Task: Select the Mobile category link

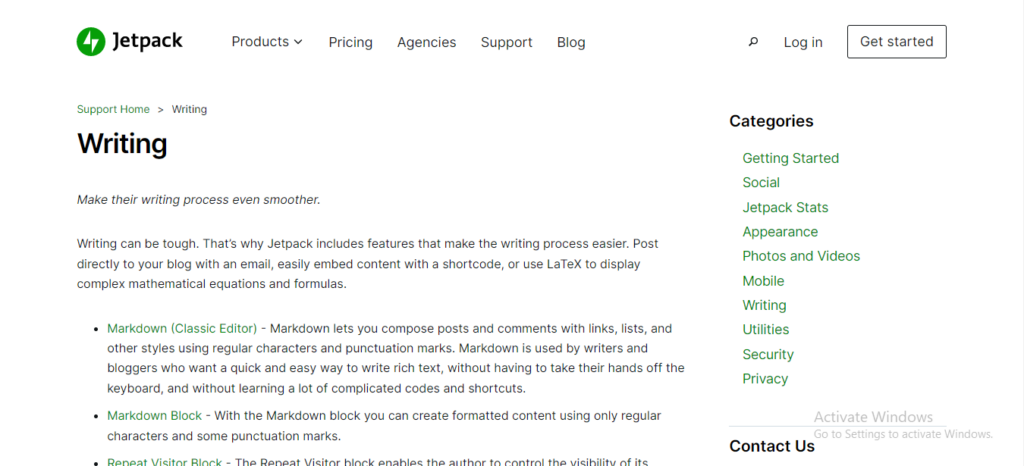Action: (x=763, y=281)
